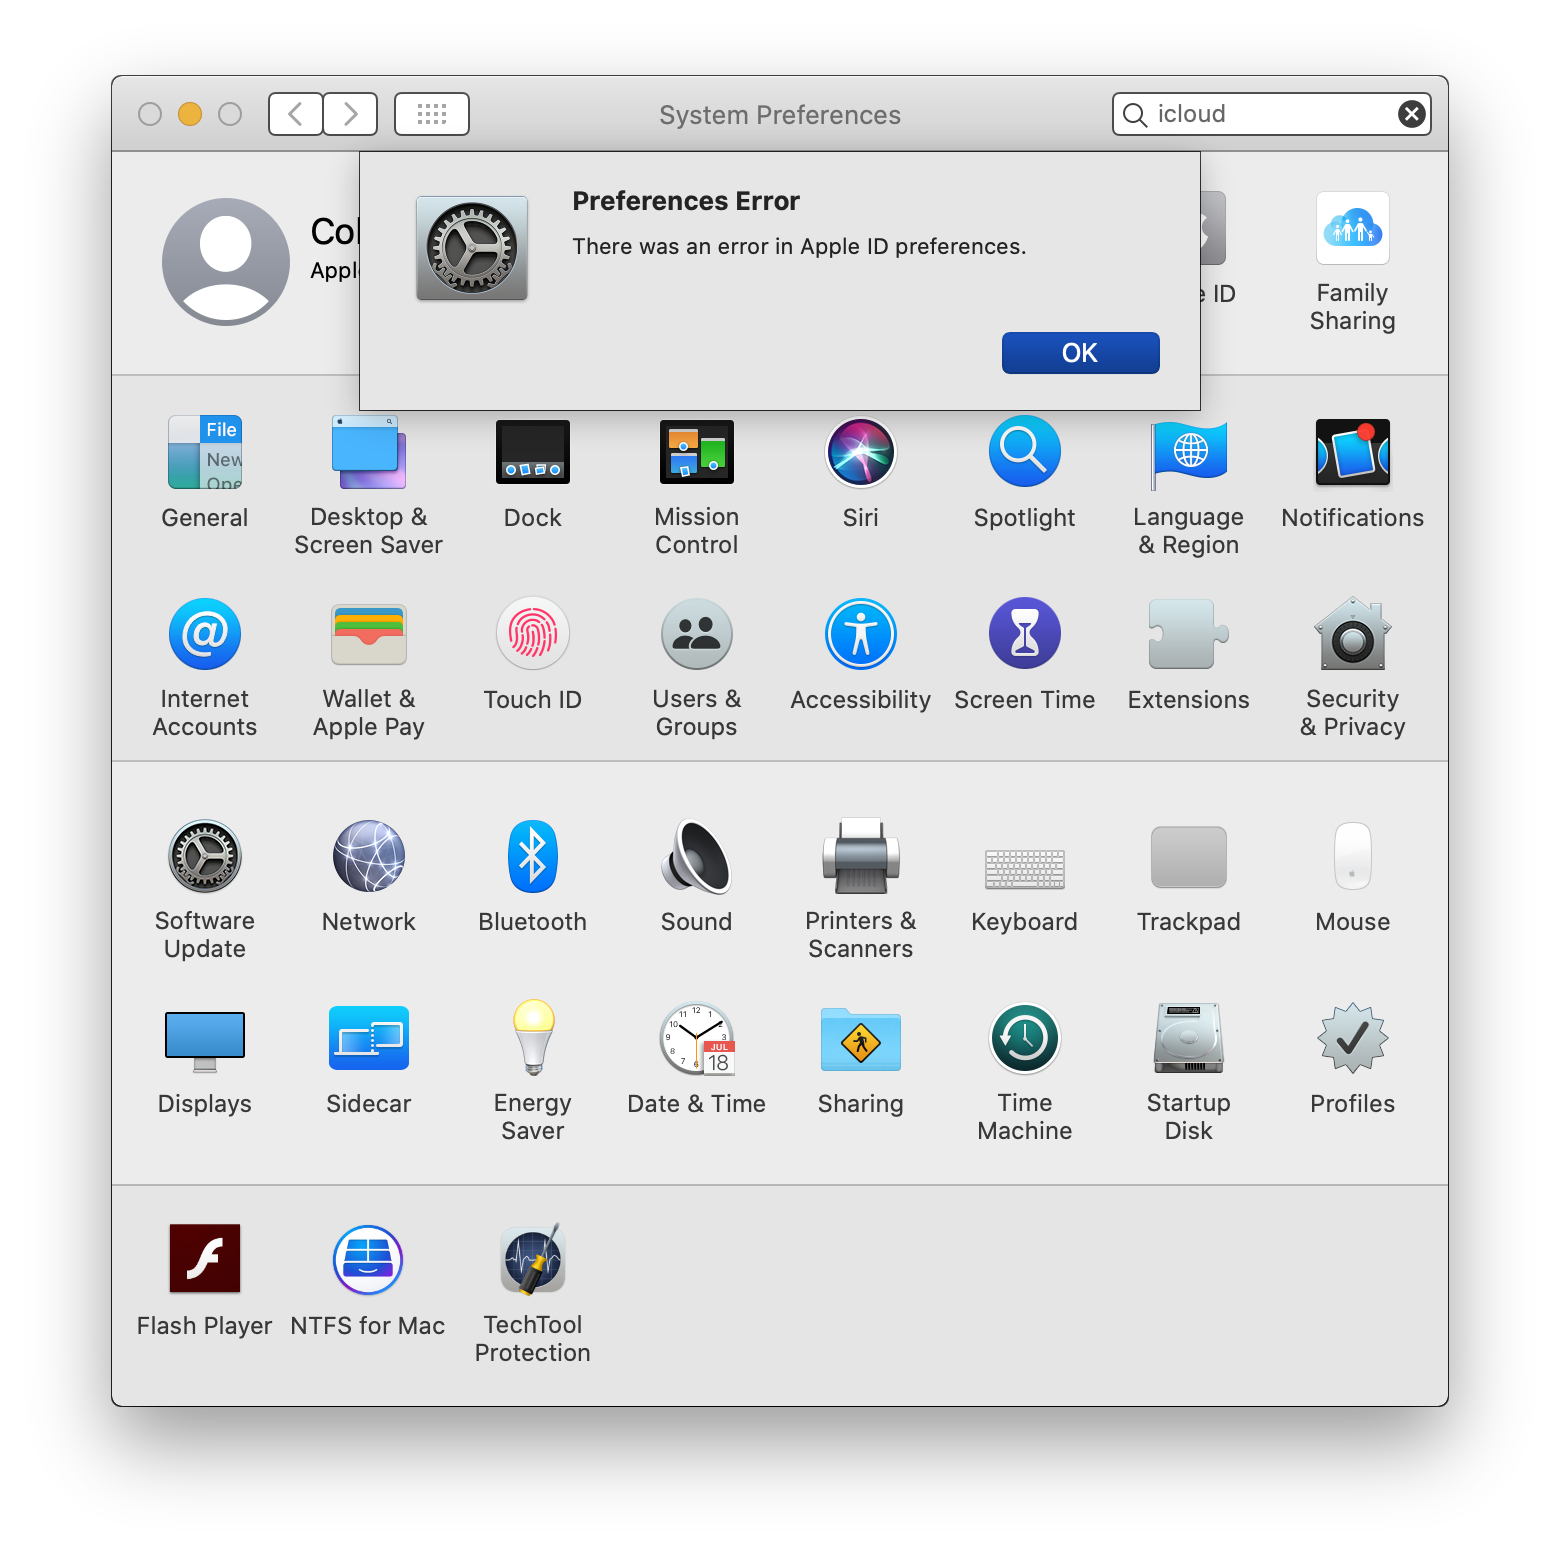Screen dimensions: 1560x1554
Task: Click OK to dismiss Preferences Error
Action: (x=1081, y=353)
